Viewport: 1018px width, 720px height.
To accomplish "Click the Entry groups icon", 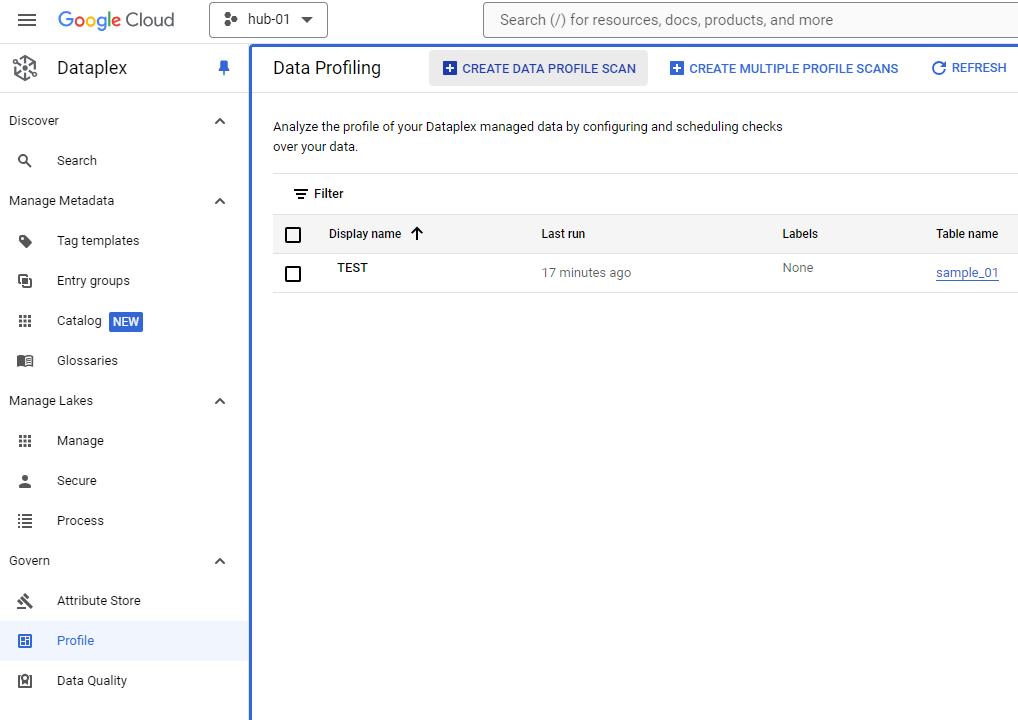I will point(25,281).
